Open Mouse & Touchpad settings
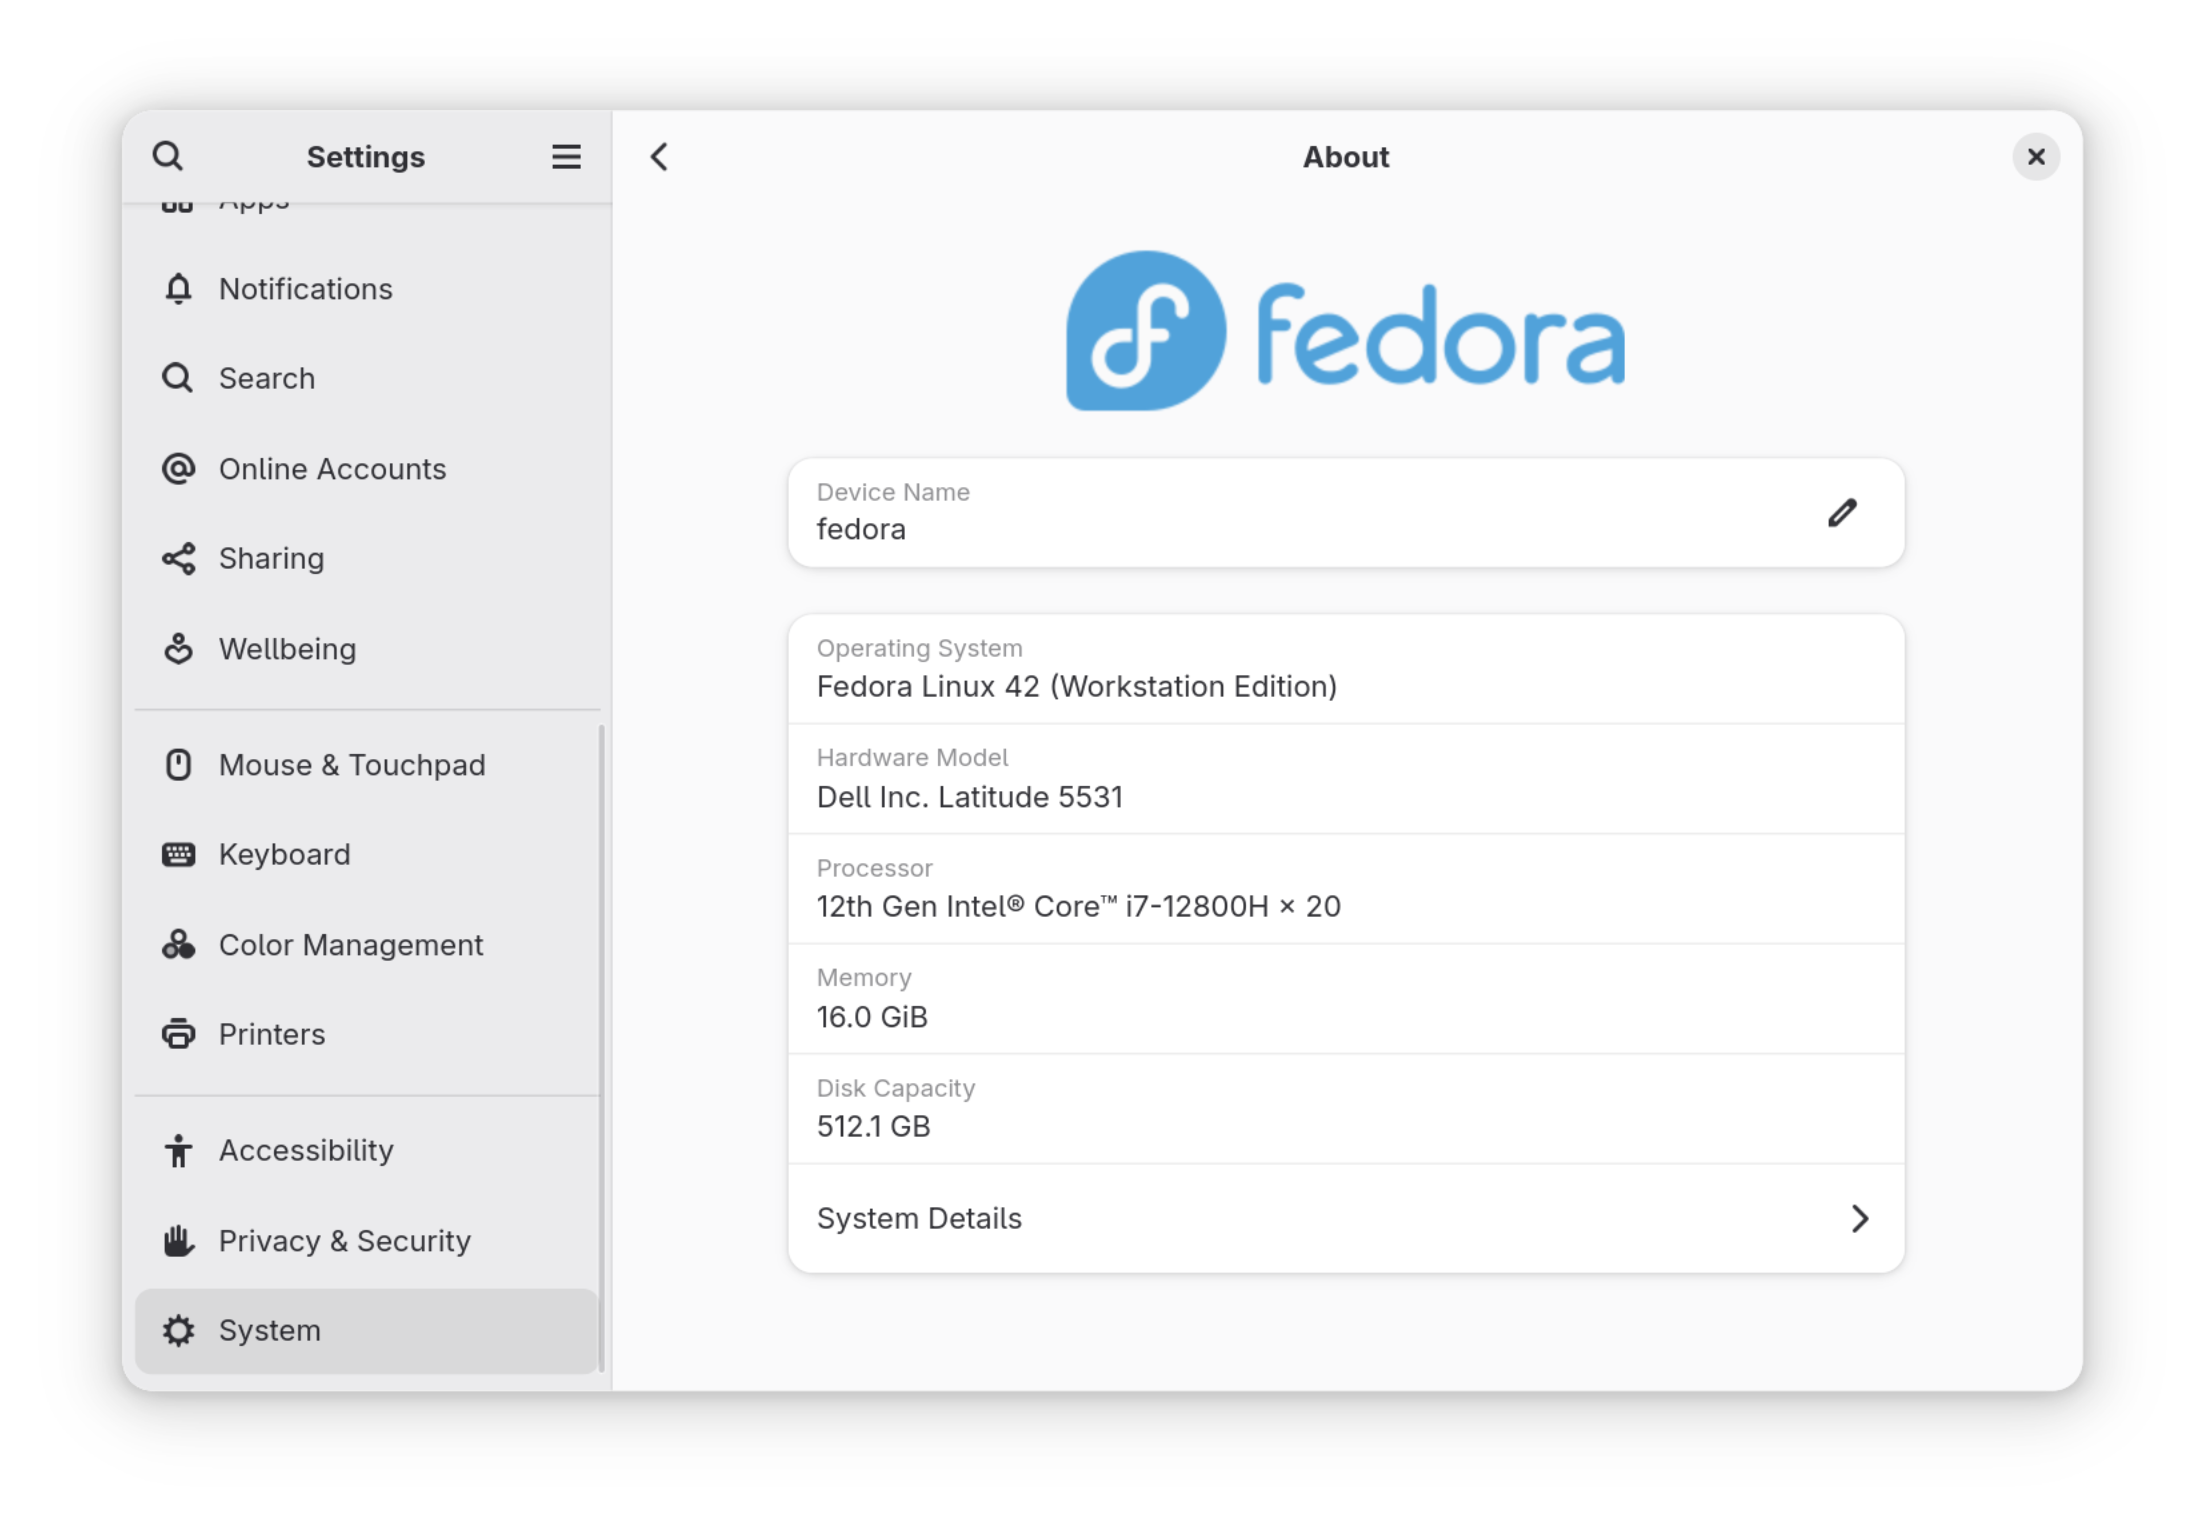2204x1524 pixels. [351, 765]
